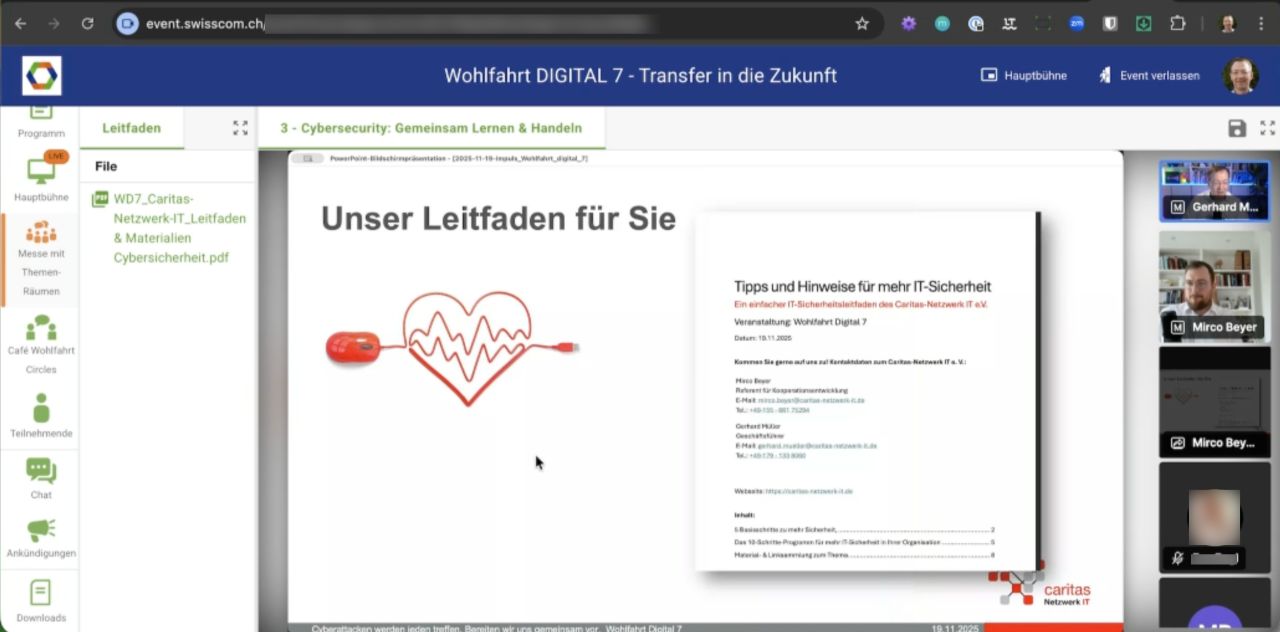1280x632 pixels.
Task: Bookmark page with star icon
Action: 862,23
